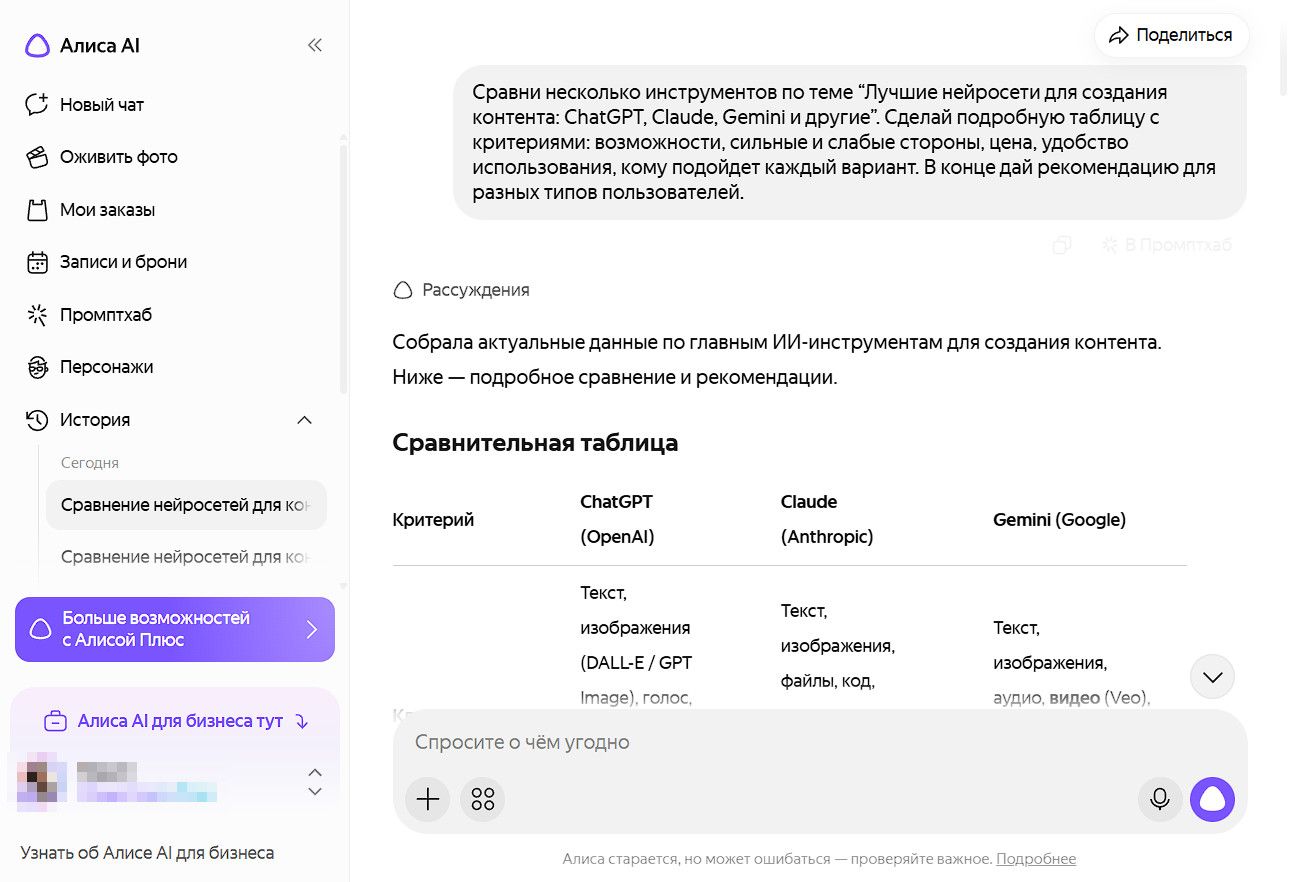The height and width of the screenshot is (882, 1290).
Task: Click the Алиса AI logo icon
Action: click(37, 45)
